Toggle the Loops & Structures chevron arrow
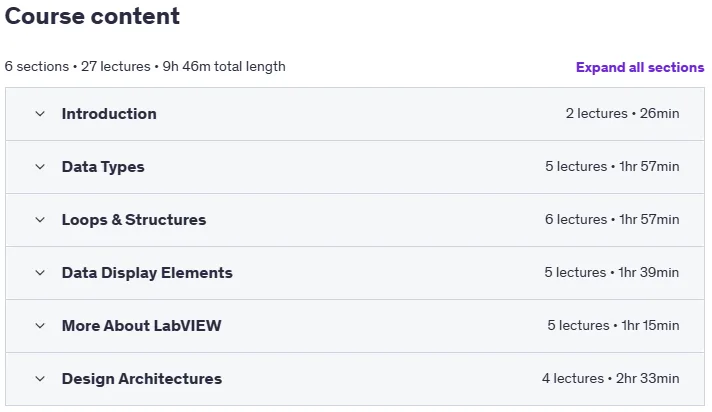Viewport: 712px width, 412px height. (40, 220)
